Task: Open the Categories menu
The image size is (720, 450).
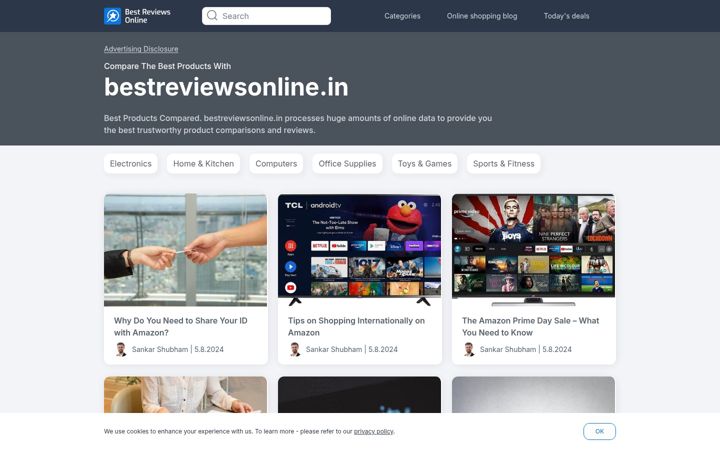Action: pyautogui.click(x=402, y=16)
